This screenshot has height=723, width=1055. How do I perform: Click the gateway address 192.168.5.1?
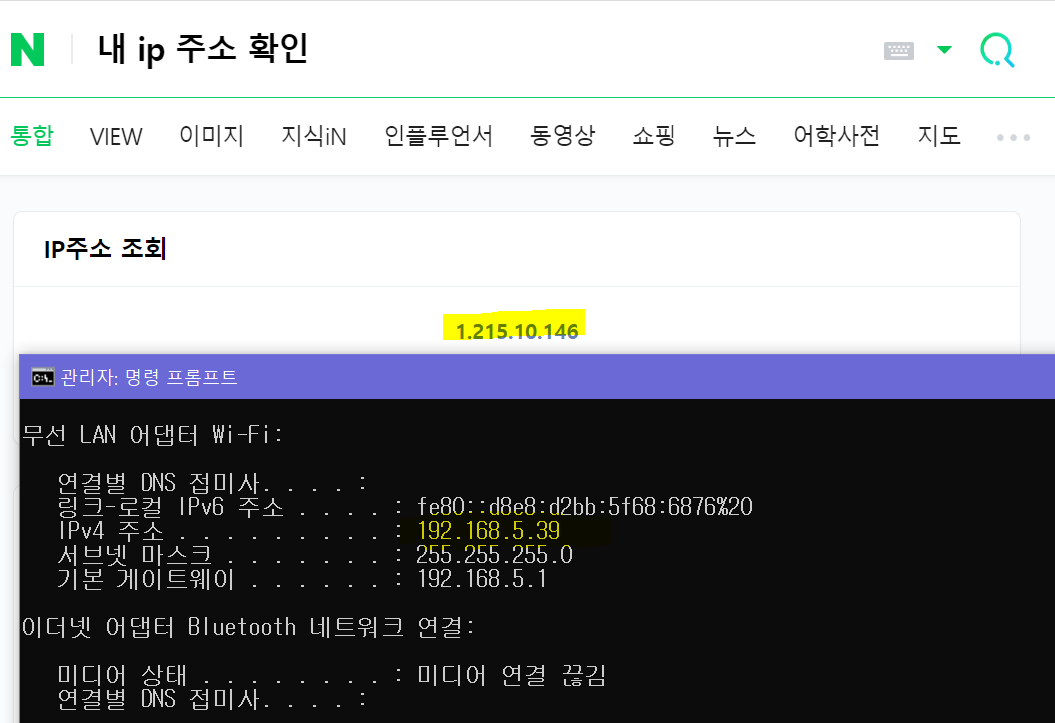[482, 579]
